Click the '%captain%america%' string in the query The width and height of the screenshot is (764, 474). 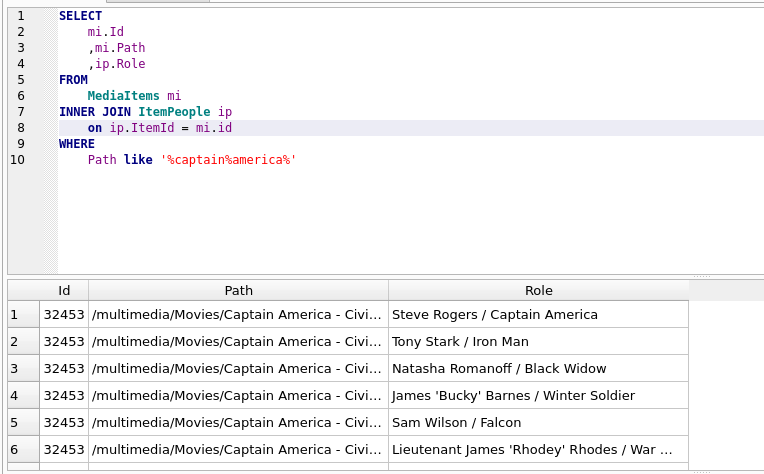(x=228, y=160)
